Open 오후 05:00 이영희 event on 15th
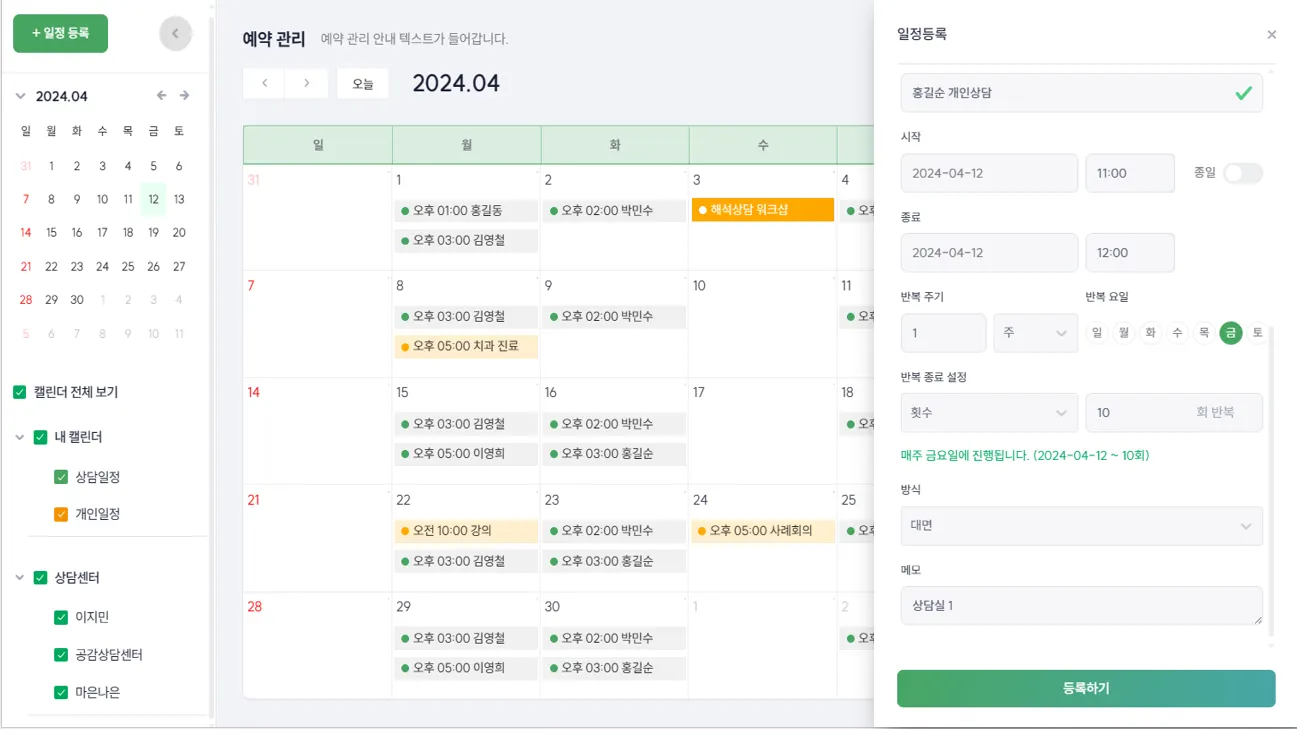 (x=466, y=454)
